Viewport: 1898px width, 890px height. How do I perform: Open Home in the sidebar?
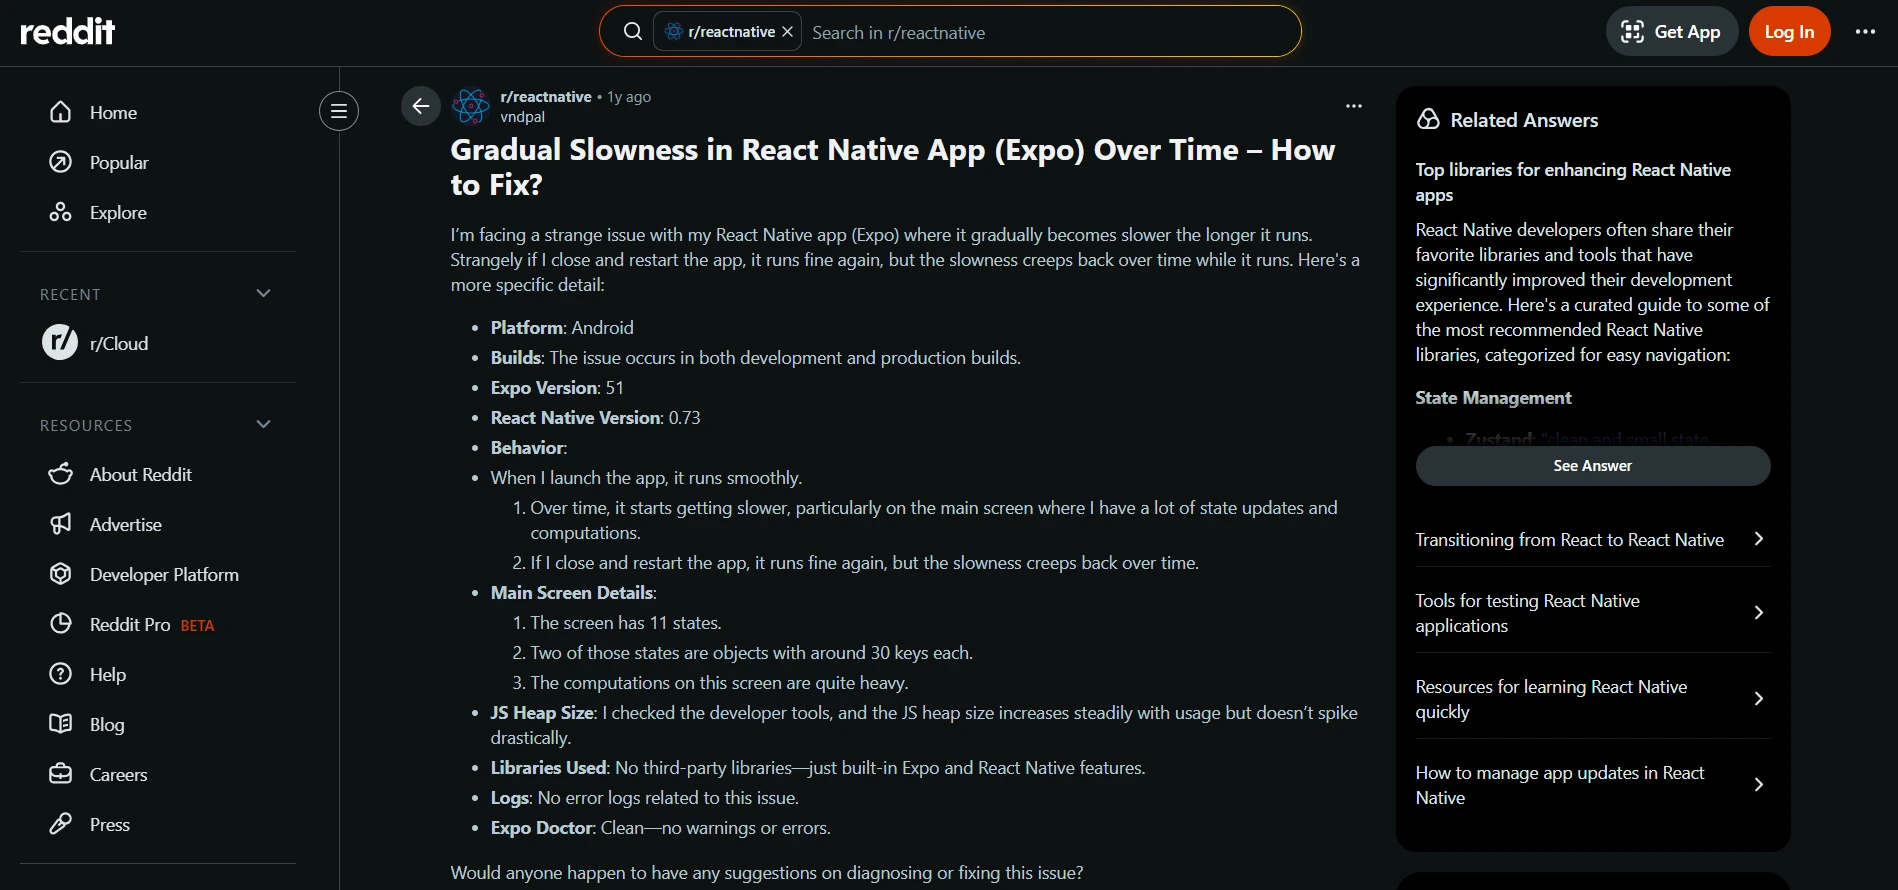pyautogui.click(x=113, y=113)
